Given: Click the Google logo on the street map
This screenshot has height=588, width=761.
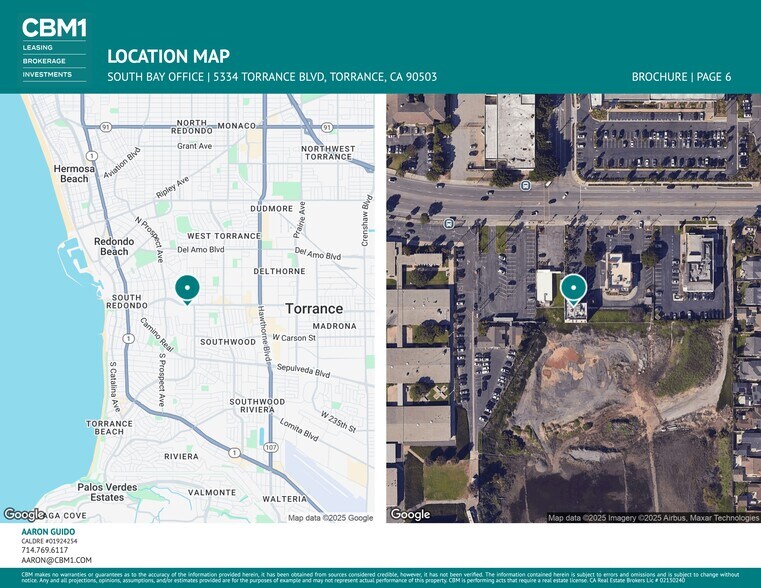Looking at the screenshot, I should [x=25, y=514].
